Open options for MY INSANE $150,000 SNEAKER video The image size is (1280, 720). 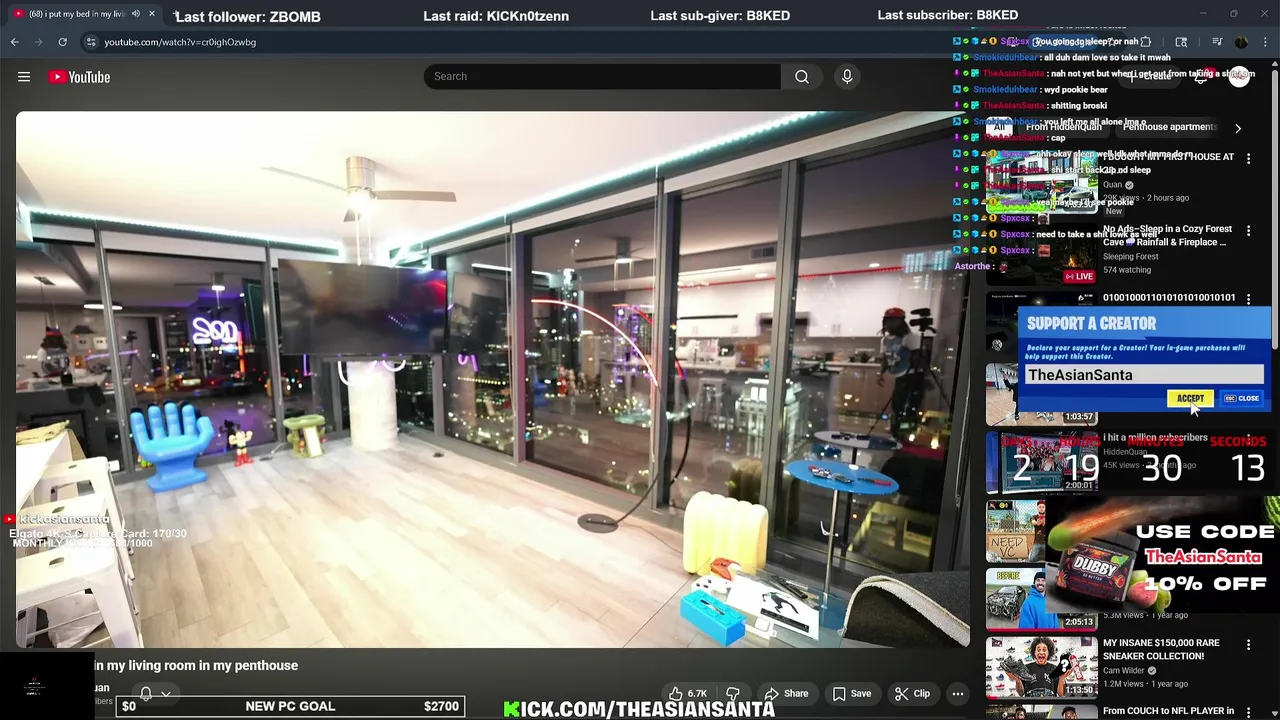click(1248, 644)
